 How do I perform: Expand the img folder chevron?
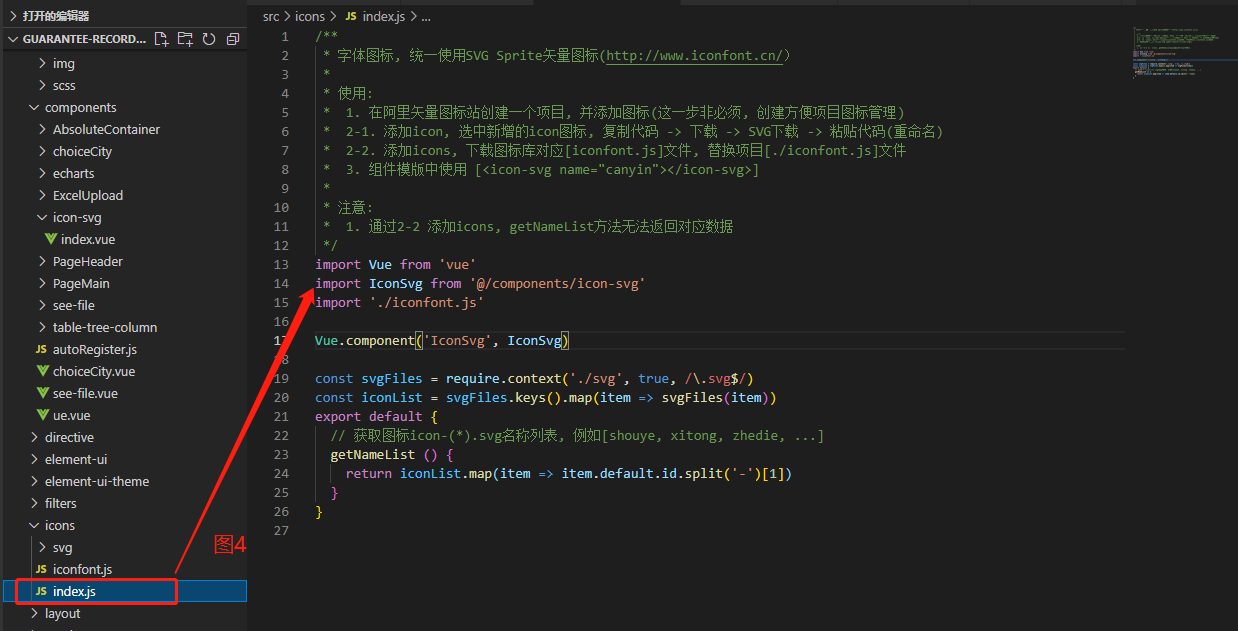coord(42,63)
